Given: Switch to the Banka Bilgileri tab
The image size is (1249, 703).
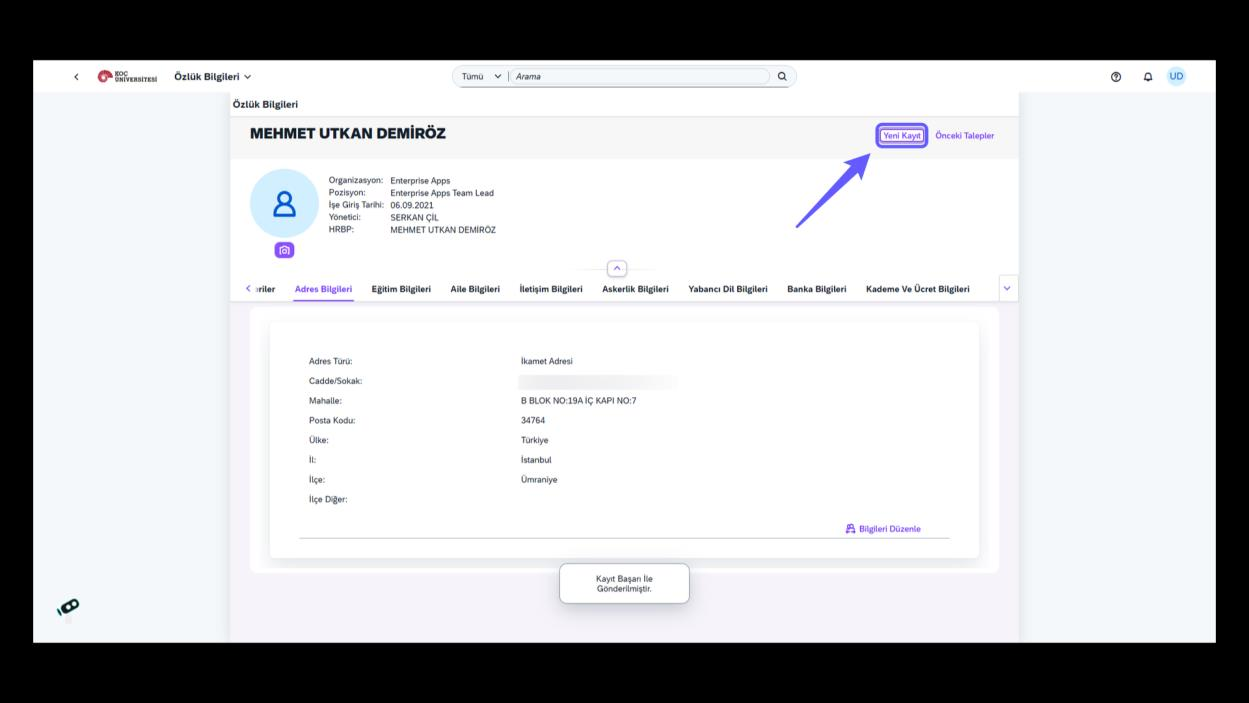Looking at the screenshot, I should pyautogui.click(x=817, y=289).
